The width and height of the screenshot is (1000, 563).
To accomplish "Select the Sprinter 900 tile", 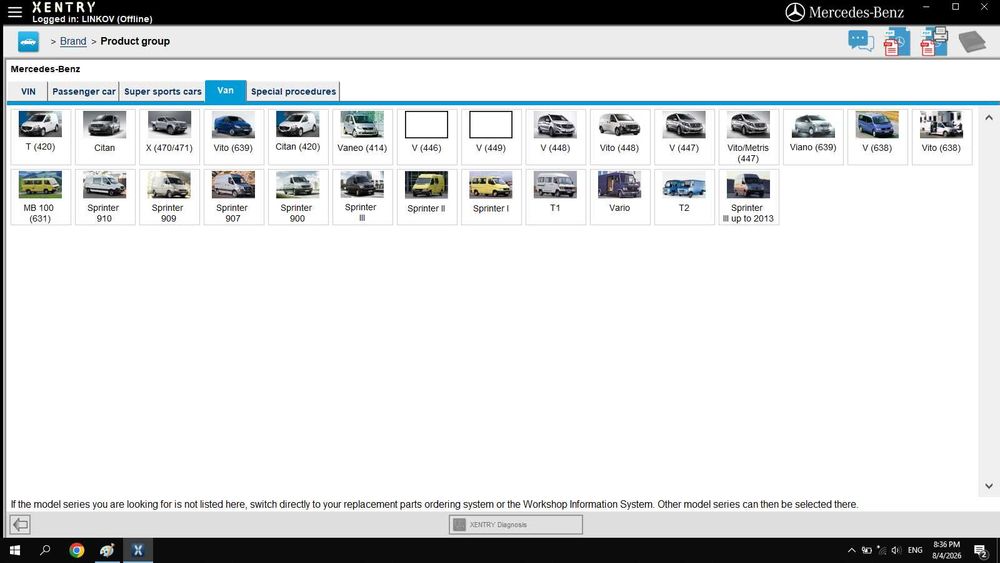I will (298, 197).
